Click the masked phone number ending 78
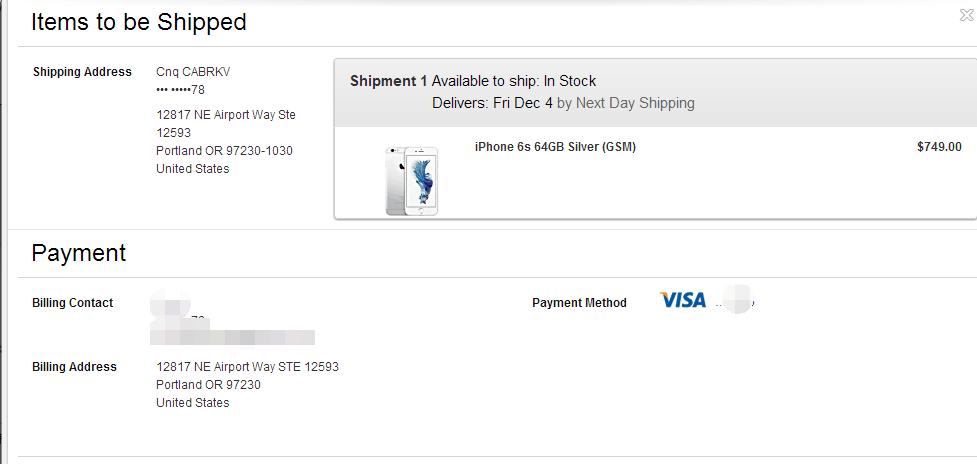 [x=180, y=90]
